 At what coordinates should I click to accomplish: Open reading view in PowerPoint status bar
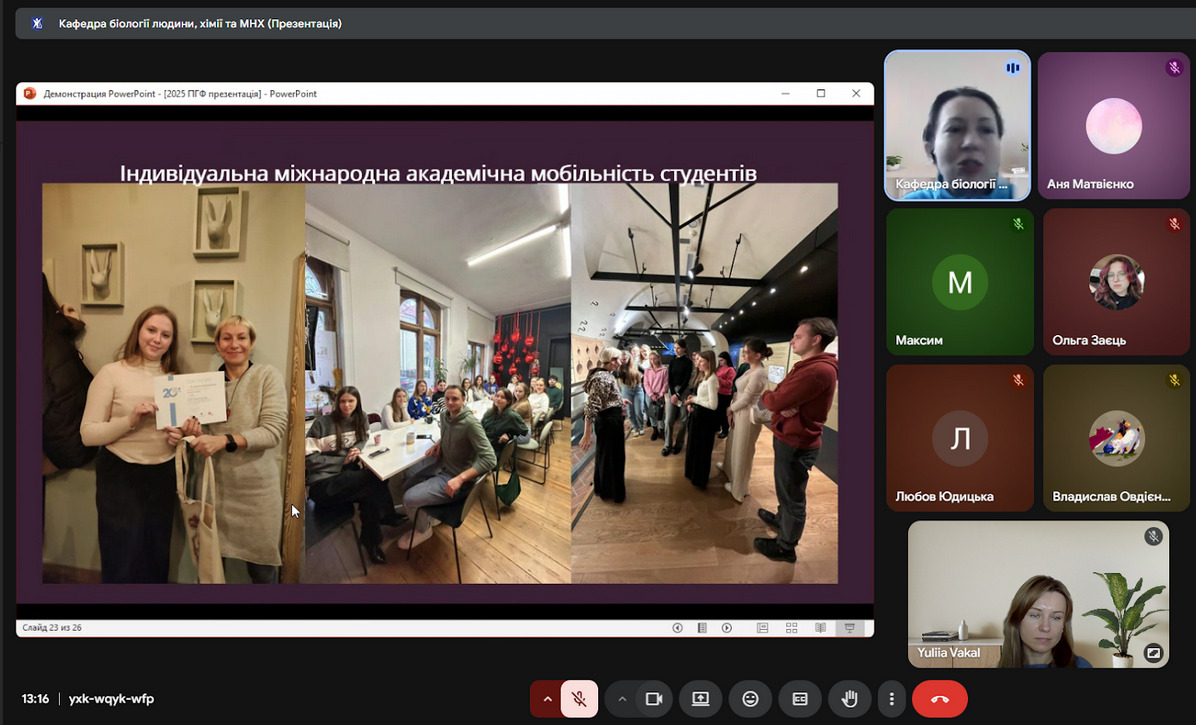pos(820,628)
